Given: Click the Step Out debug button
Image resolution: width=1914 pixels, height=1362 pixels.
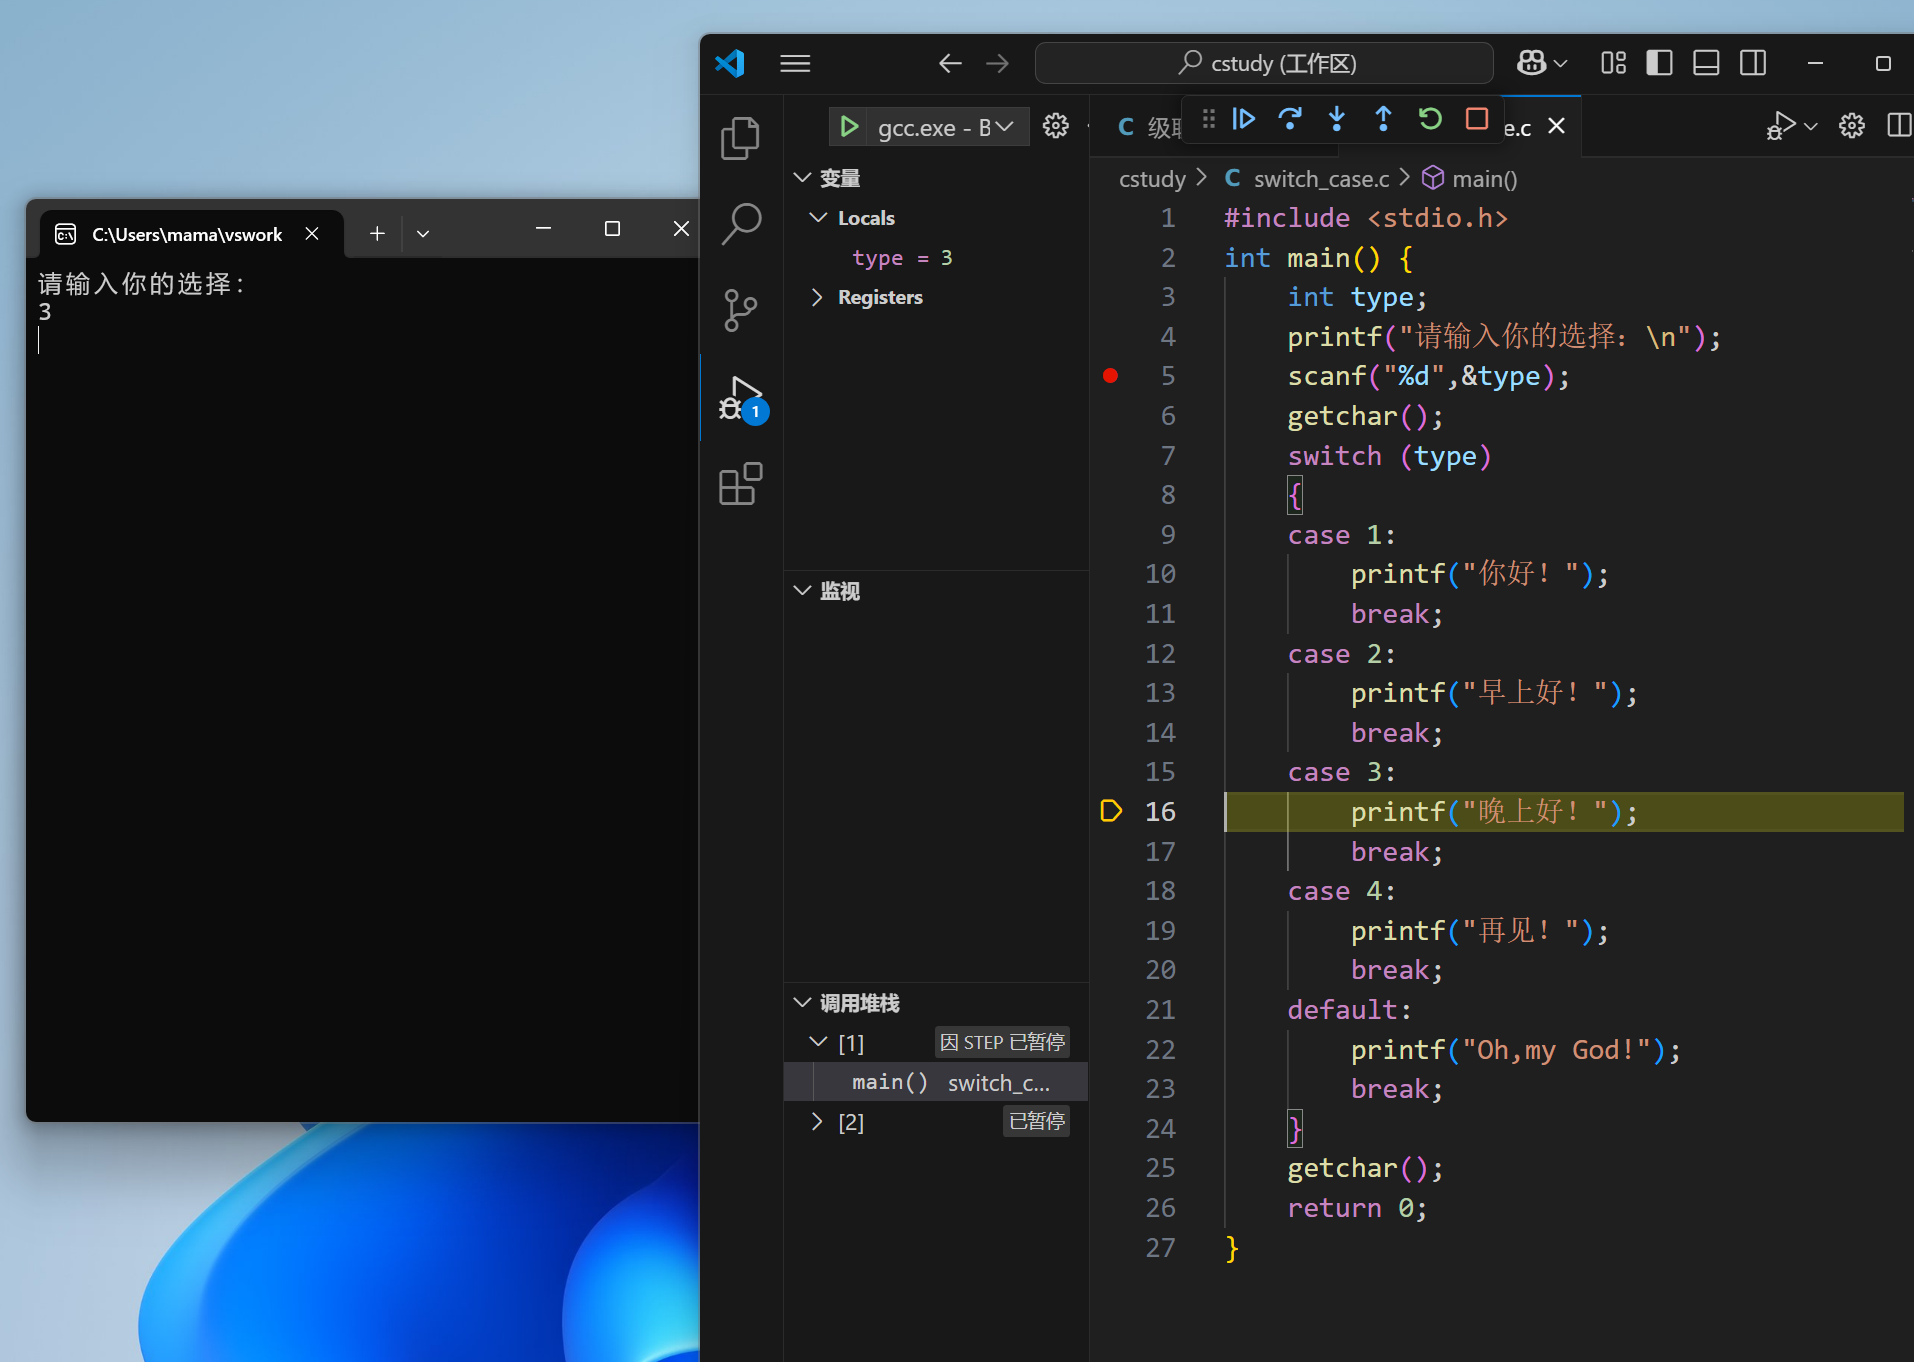Looking at the screenshot, I should coord(1383,119).
